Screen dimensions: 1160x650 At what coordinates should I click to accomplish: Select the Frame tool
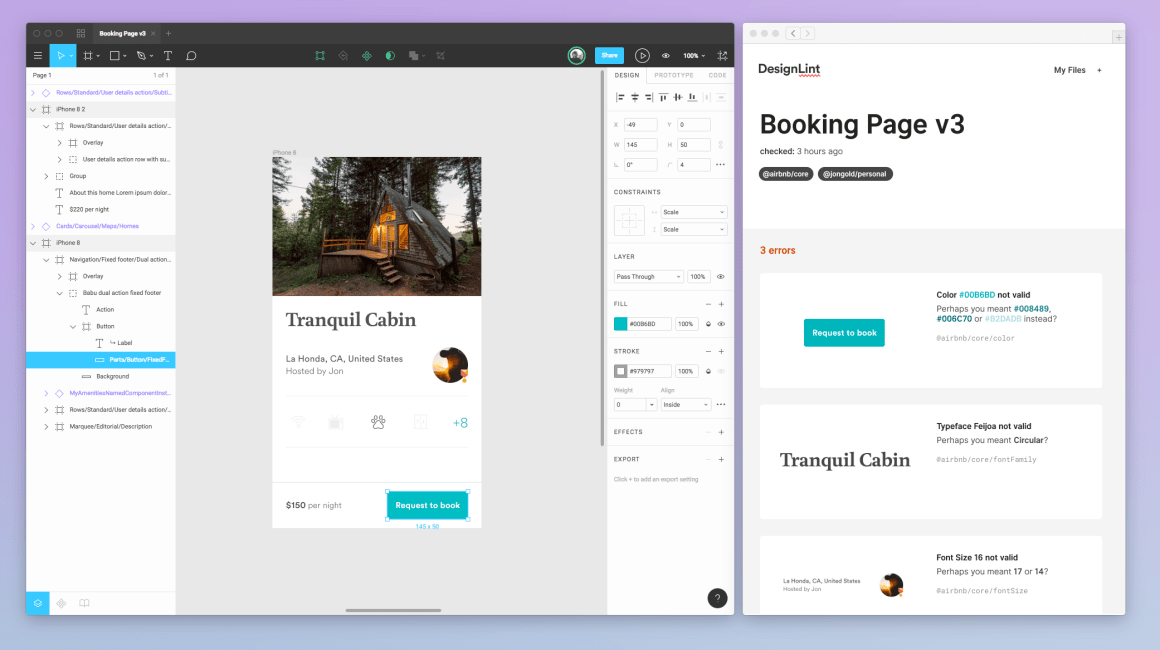pyautogui.click(x=88, y=55)
